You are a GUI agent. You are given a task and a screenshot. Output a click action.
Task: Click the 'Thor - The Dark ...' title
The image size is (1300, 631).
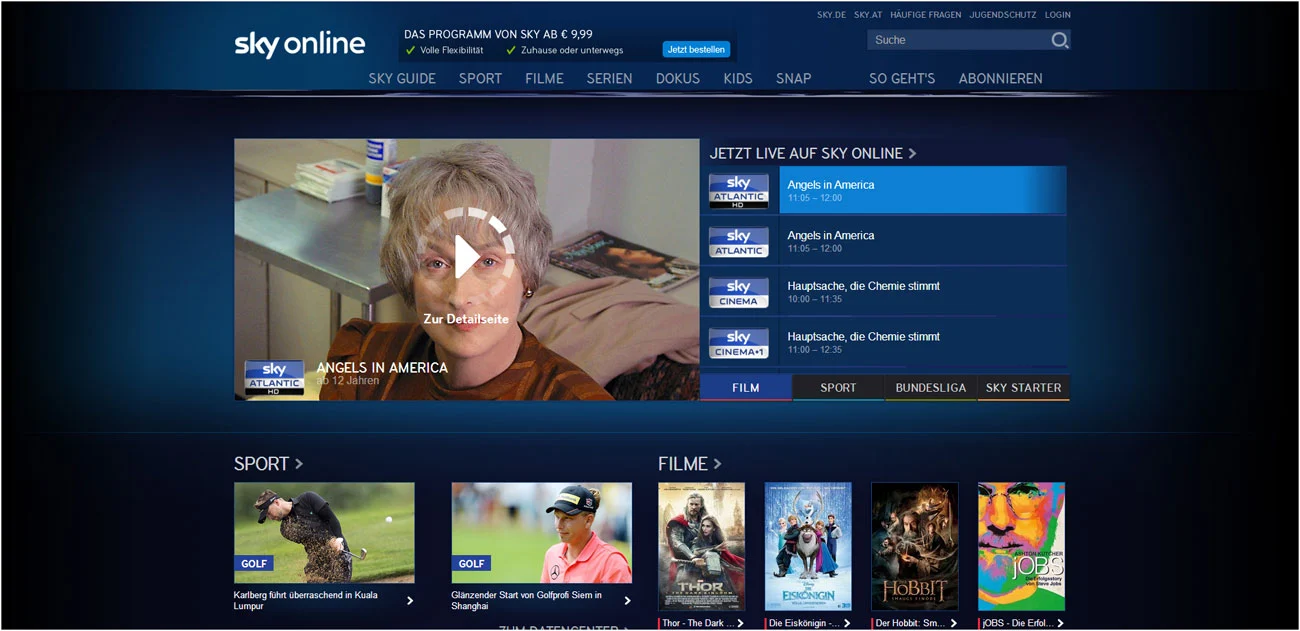click(698, 623)
